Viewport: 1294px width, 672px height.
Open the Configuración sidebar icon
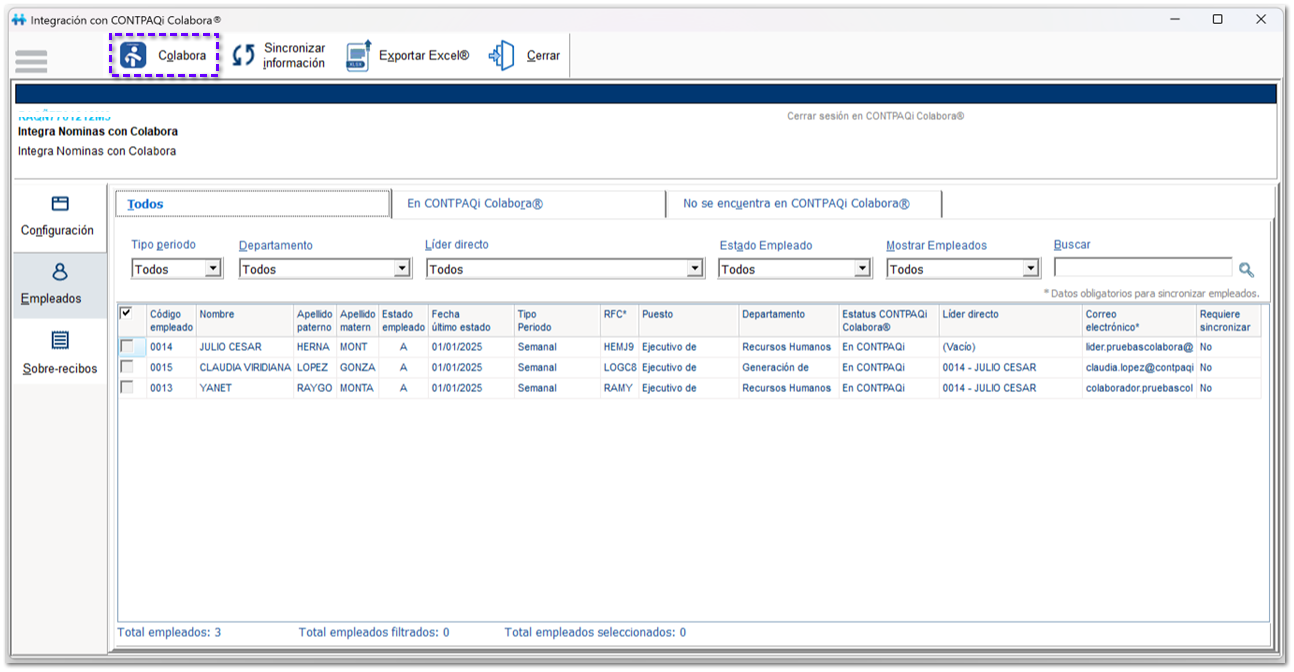point(60,203)
